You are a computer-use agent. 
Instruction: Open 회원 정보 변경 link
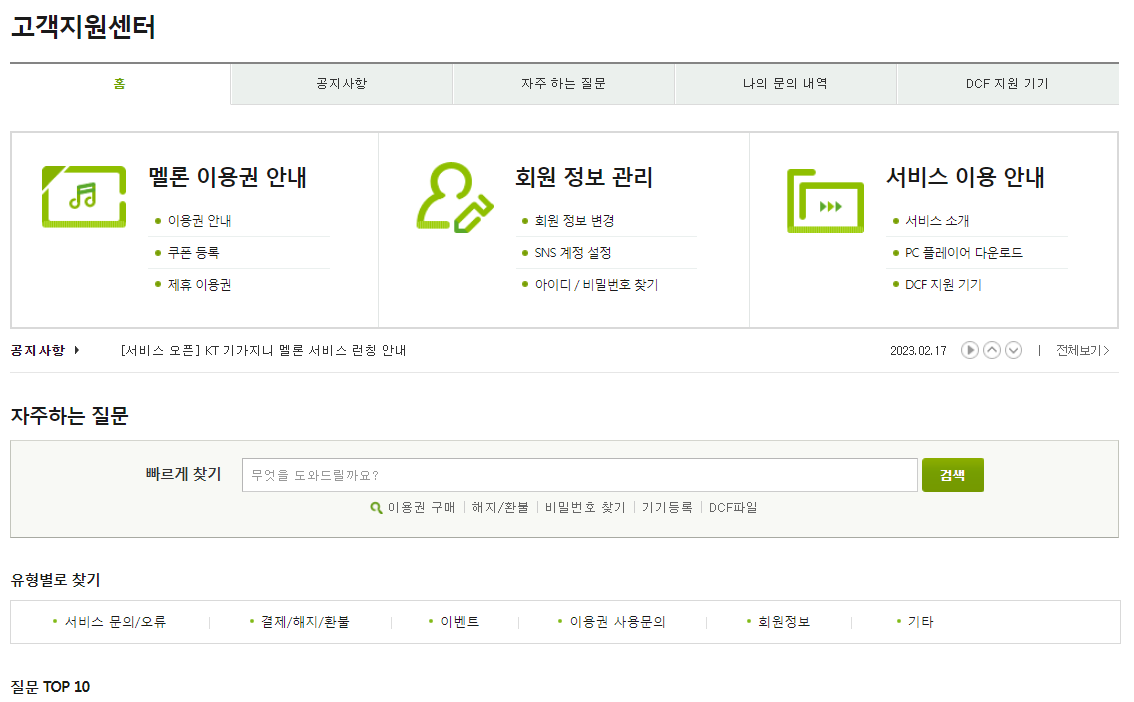coord(575,221)
